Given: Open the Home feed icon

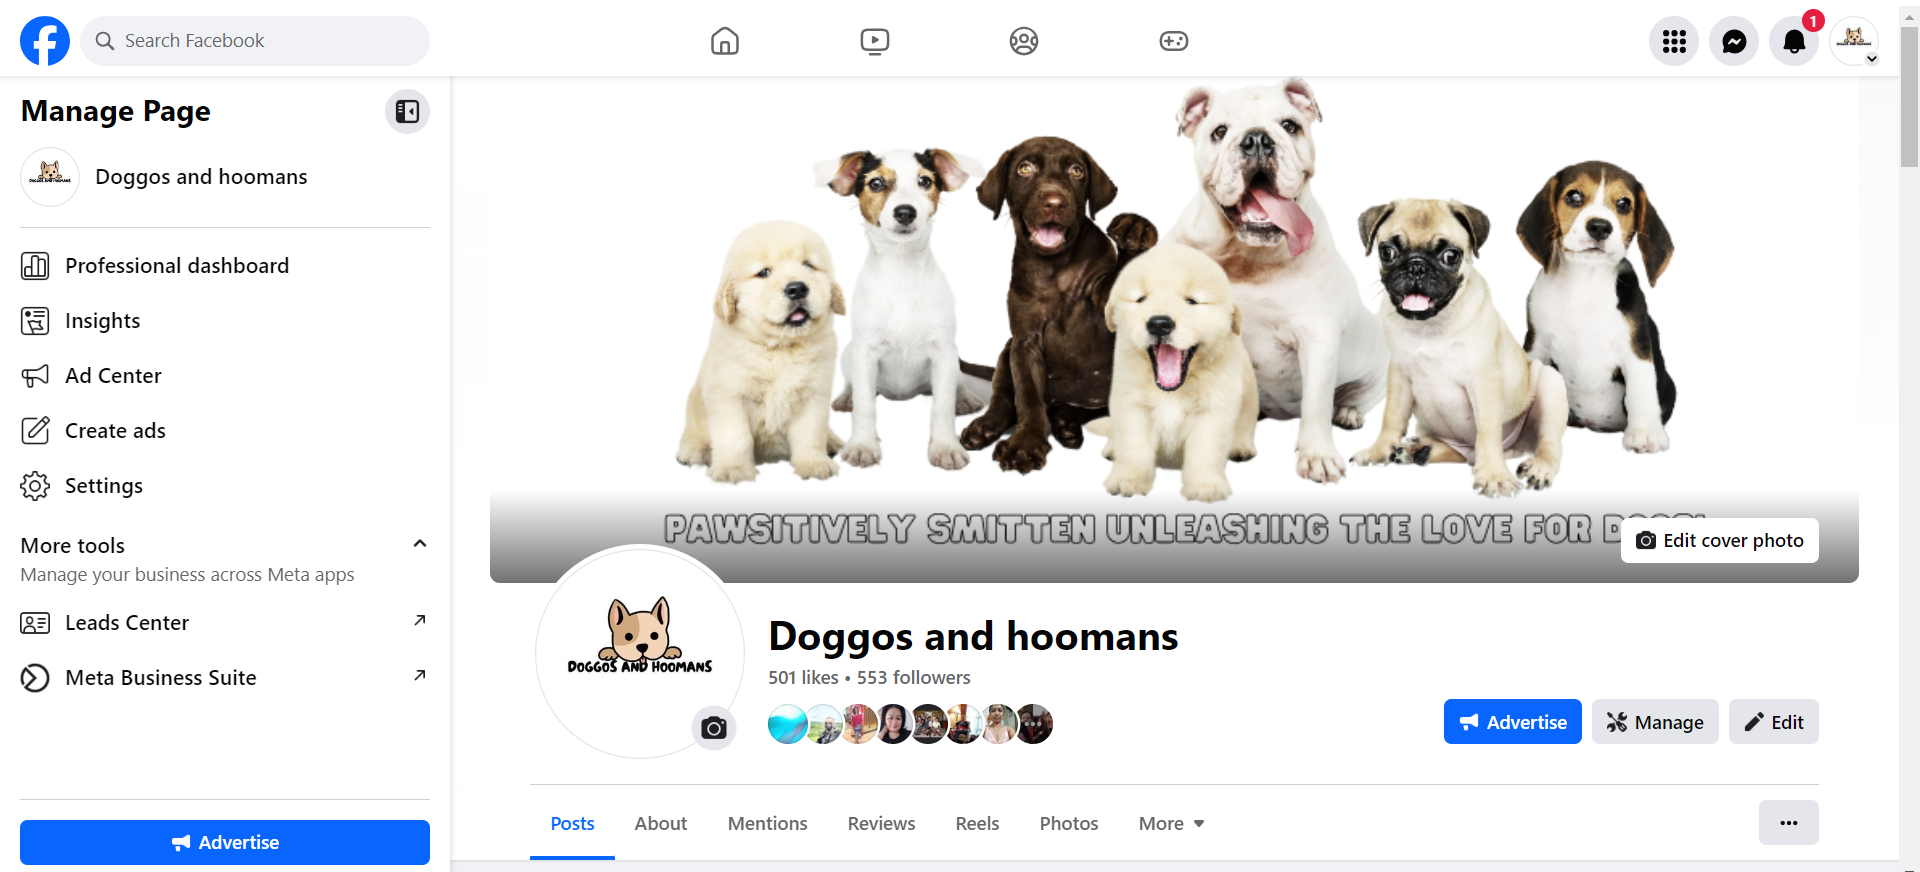Looking at the screenshot, I should click(x=725, y=41).
